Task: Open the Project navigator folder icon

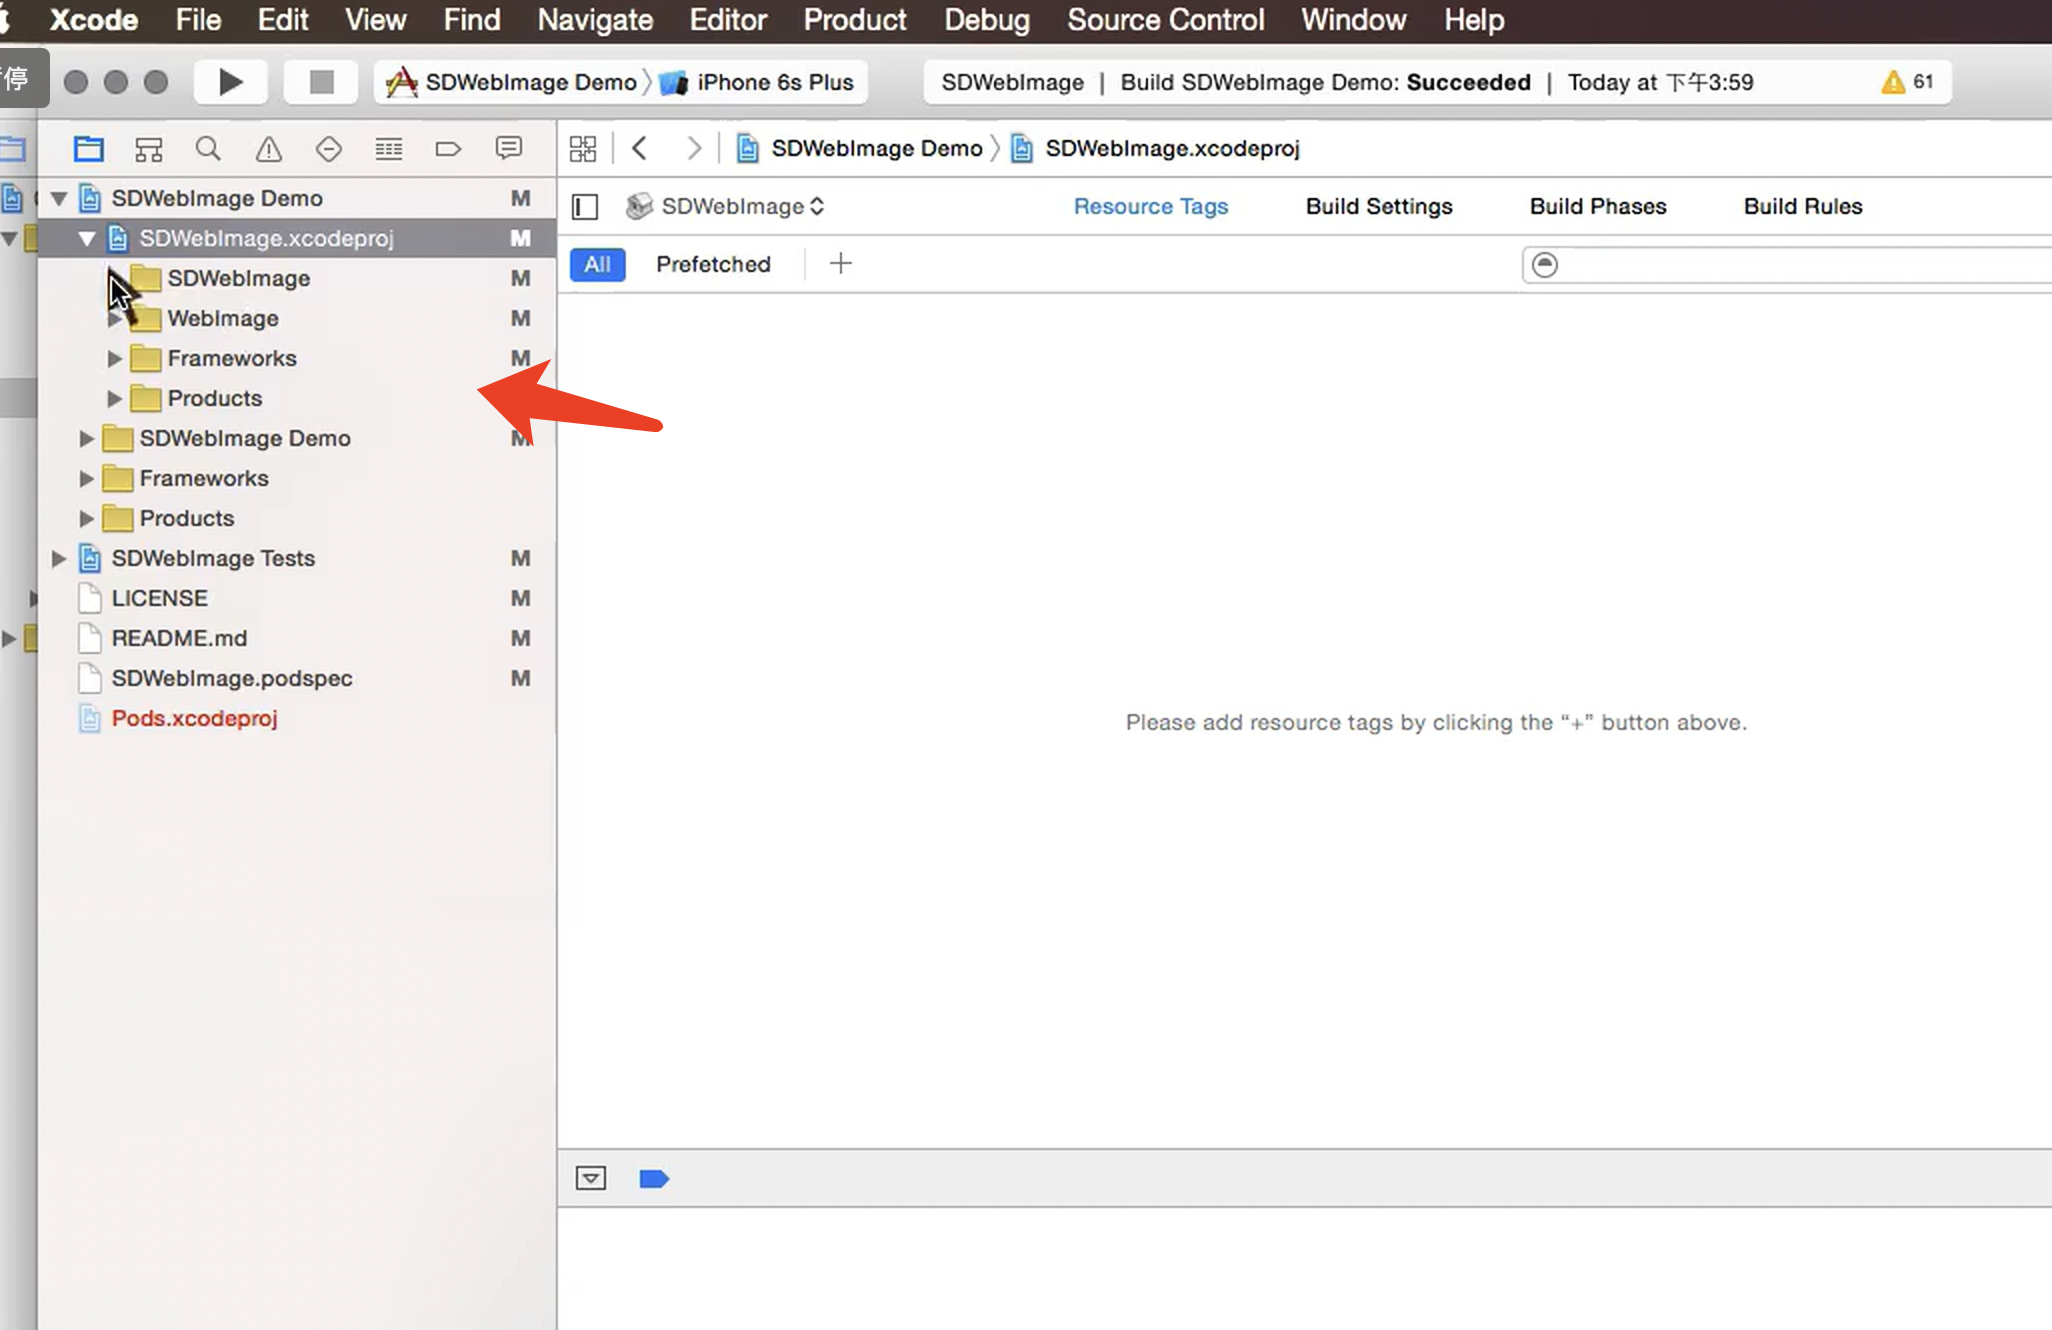Action: click(x=88, y=149)
